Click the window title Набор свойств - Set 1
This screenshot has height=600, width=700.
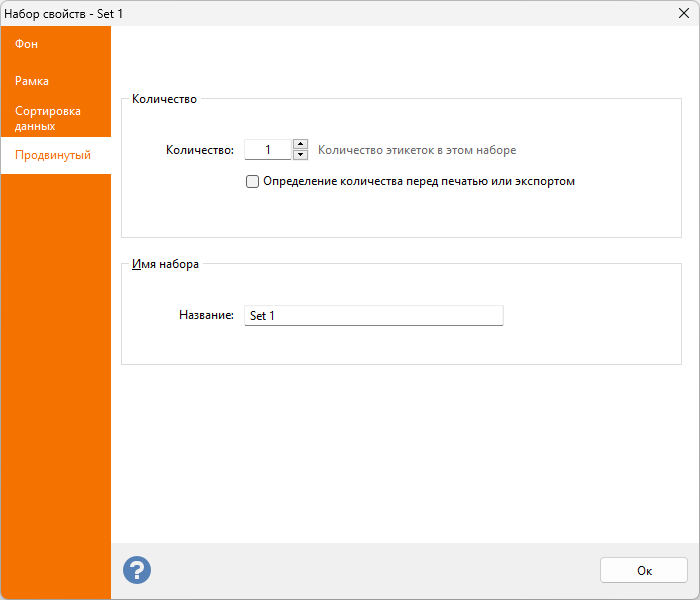[x=63, y=14]
